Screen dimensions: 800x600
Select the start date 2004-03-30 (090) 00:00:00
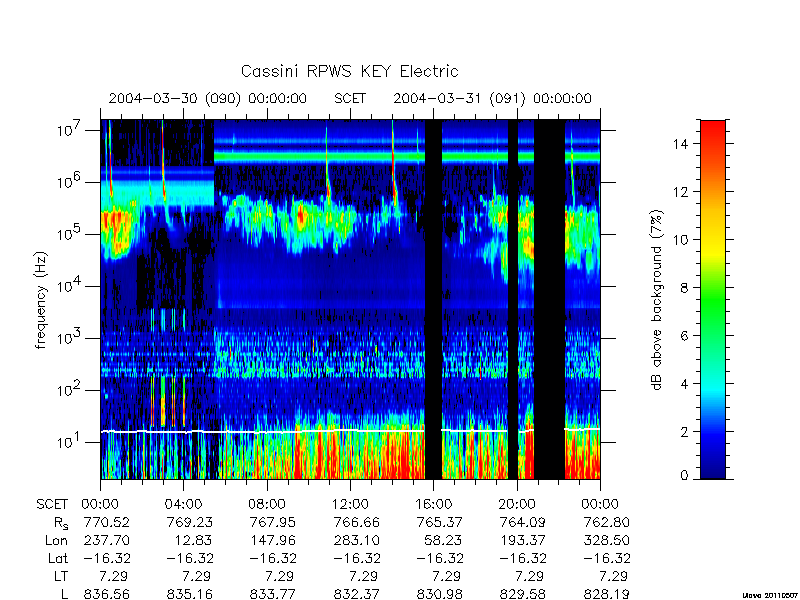pyautogui.click(x=208, y=98)
